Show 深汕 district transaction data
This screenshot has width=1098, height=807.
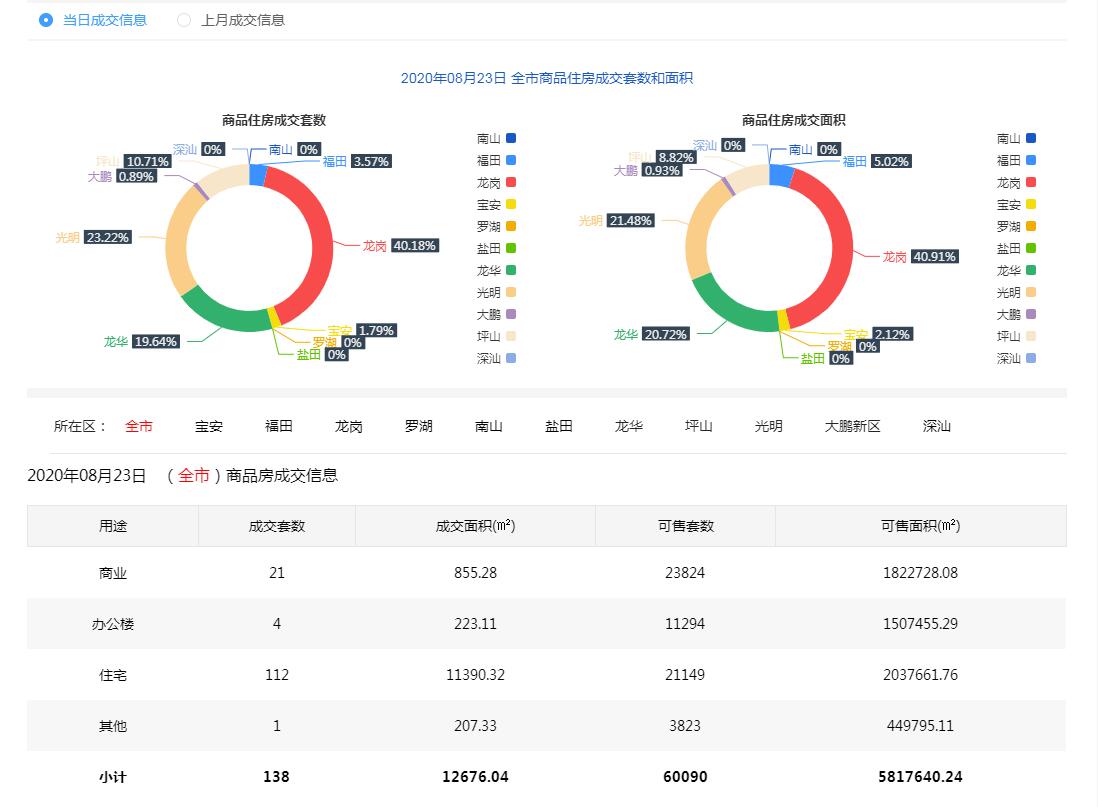click(937, 426)
